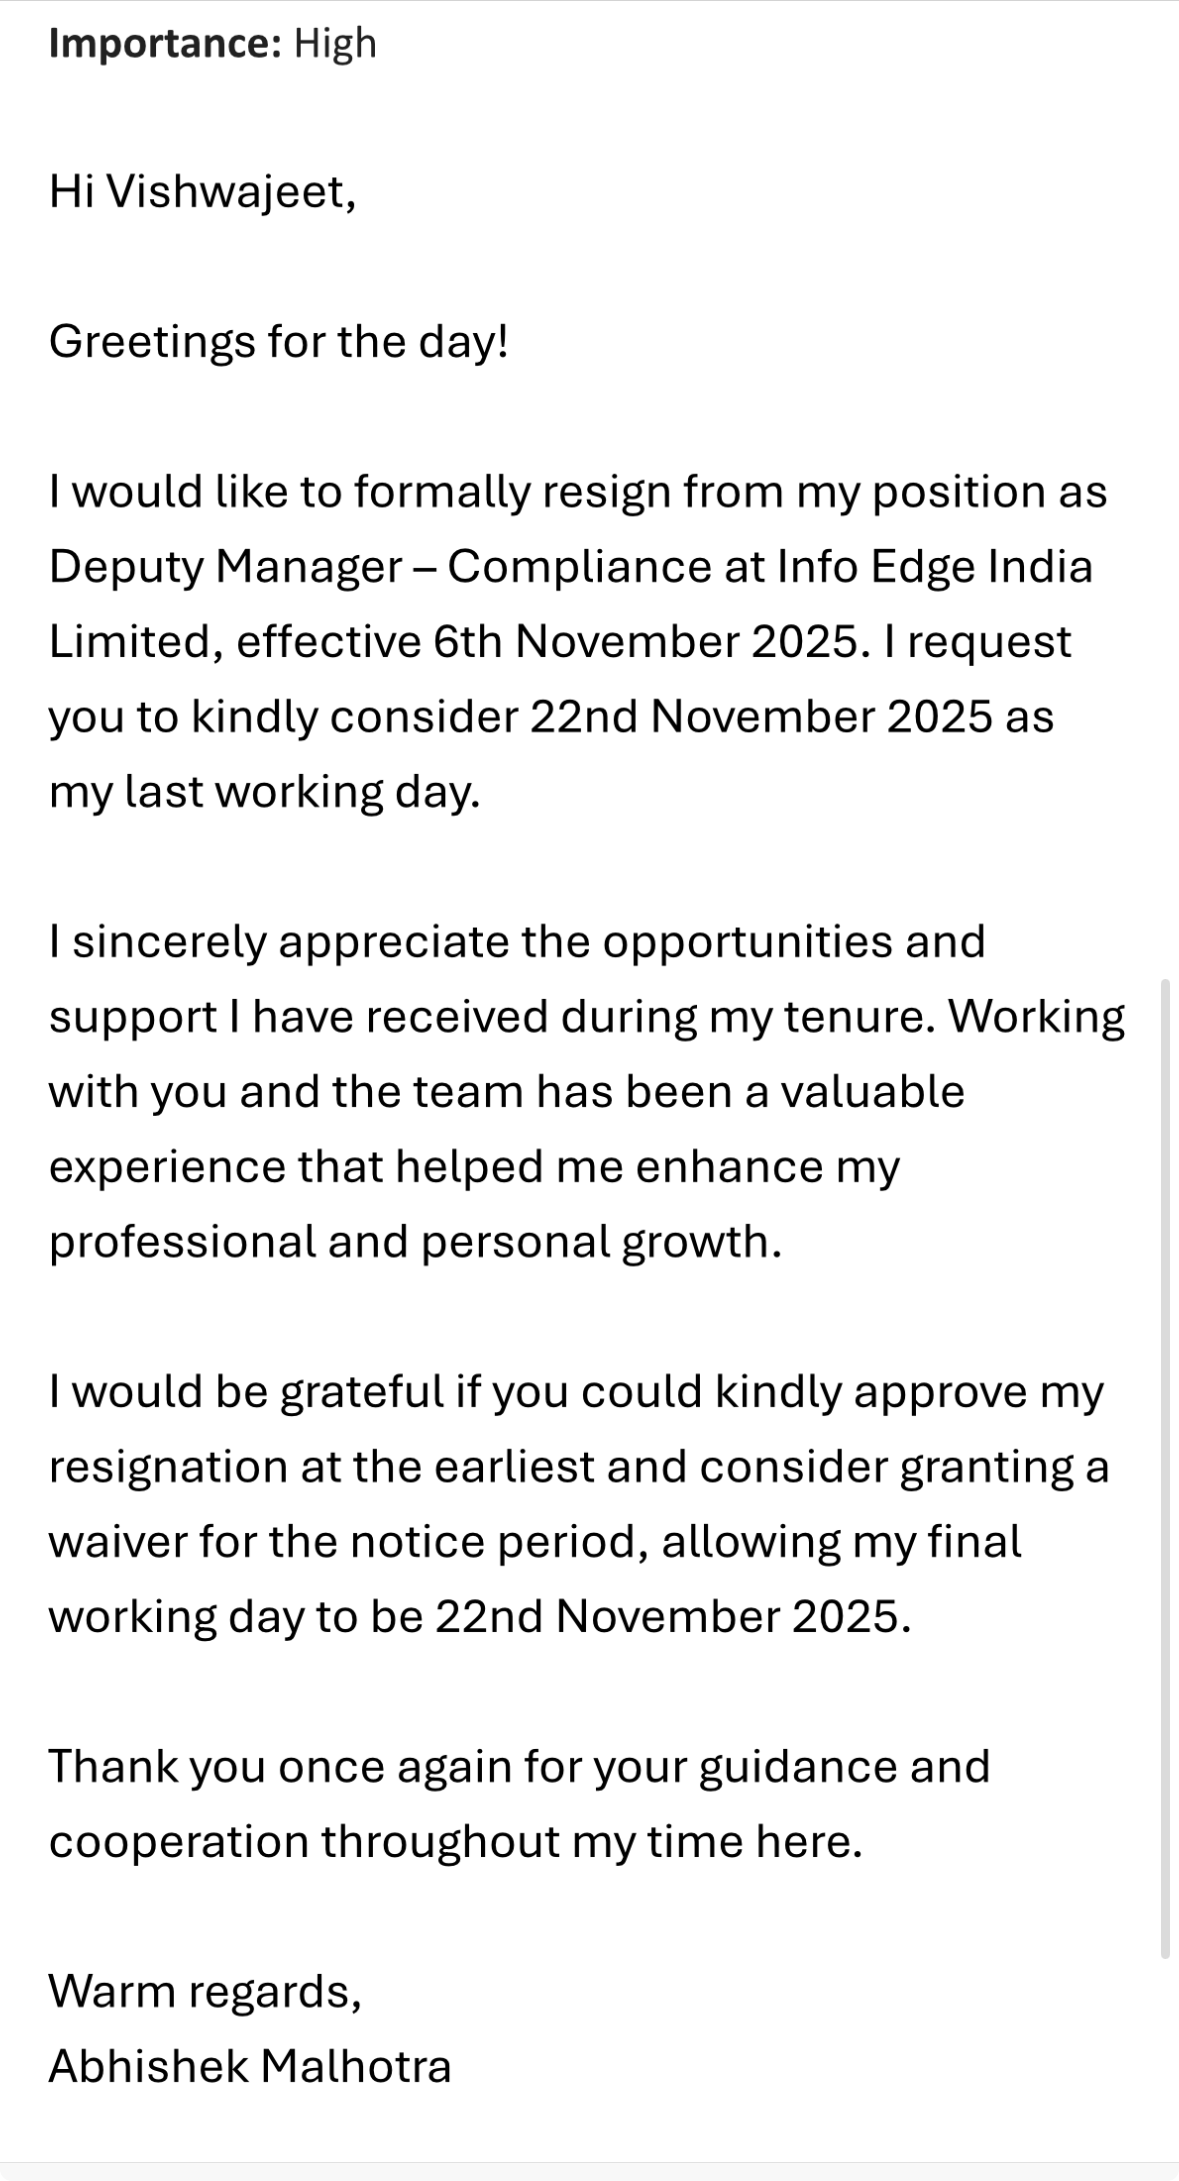Click the 'waiver for the notice period' text

342,1542
